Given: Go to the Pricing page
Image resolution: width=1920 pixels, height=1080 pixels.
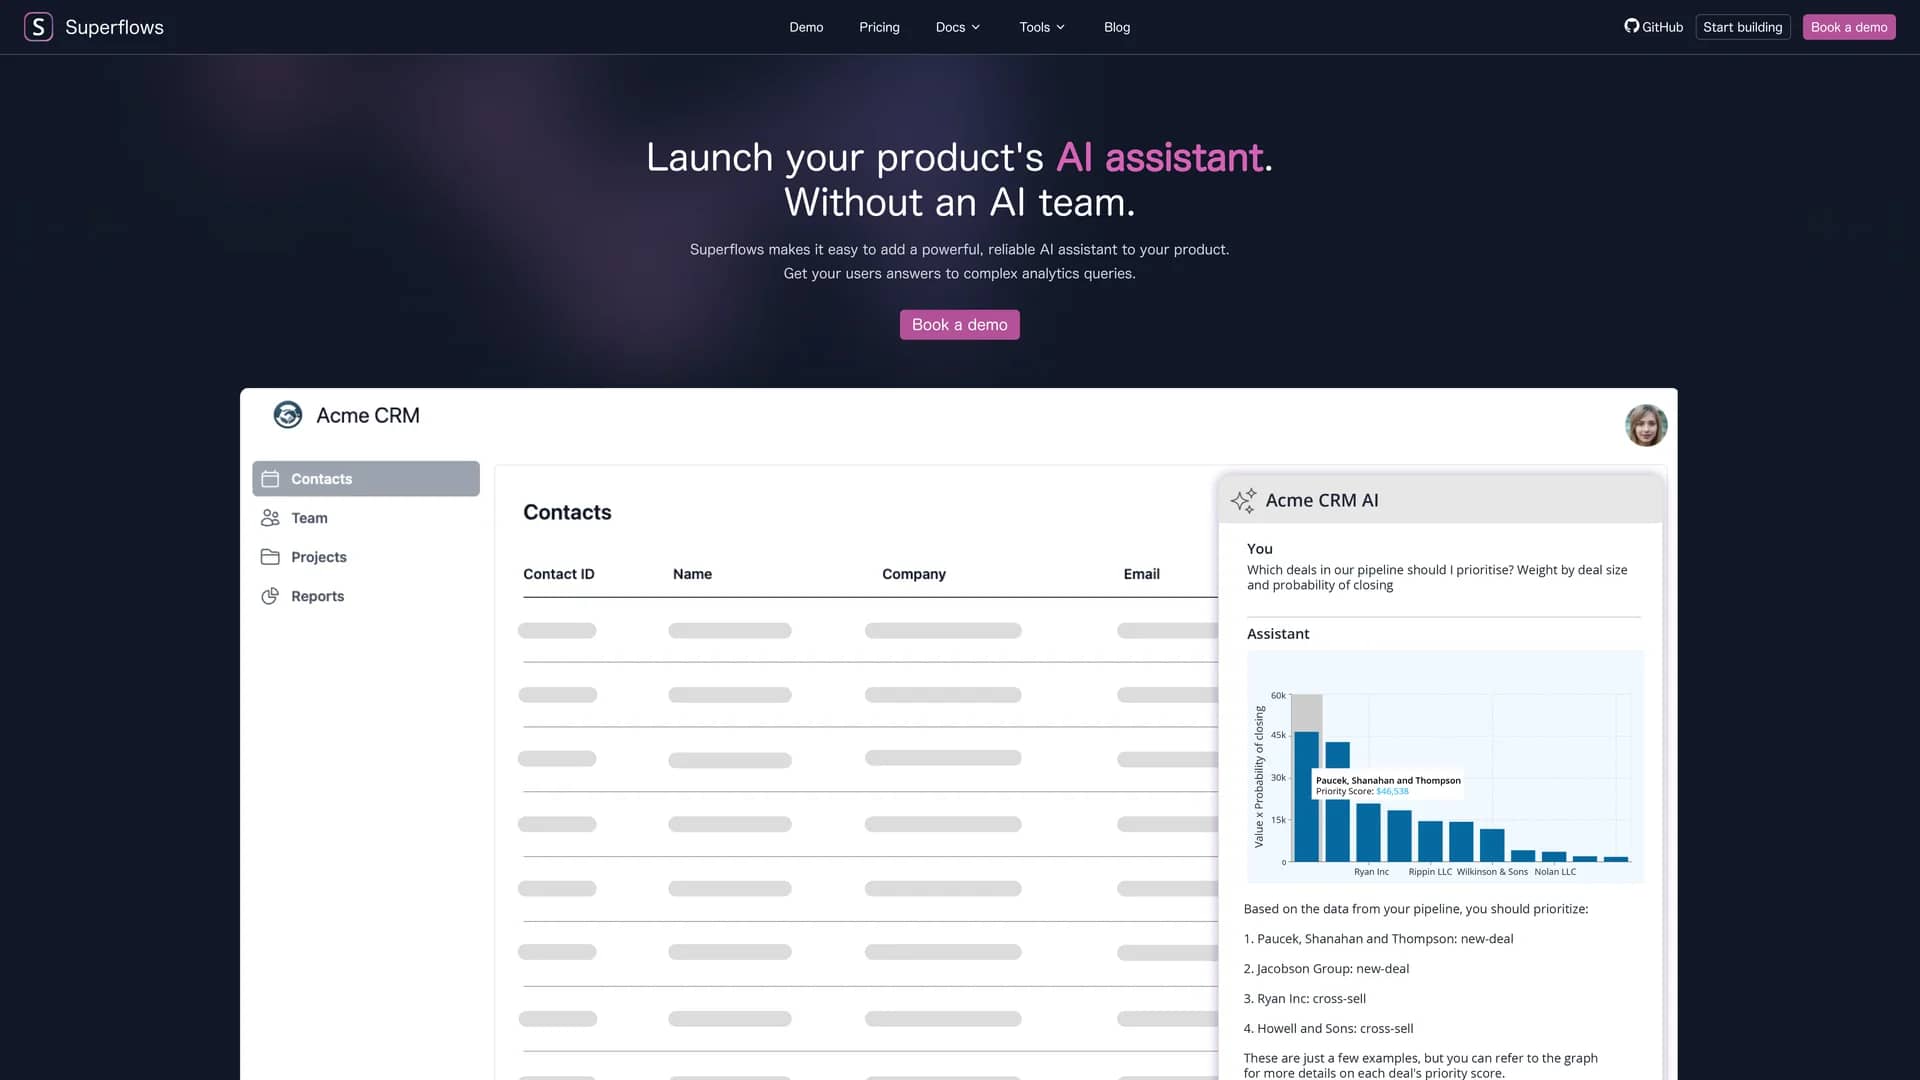Looking at the screenshot, I should (879, 27).
